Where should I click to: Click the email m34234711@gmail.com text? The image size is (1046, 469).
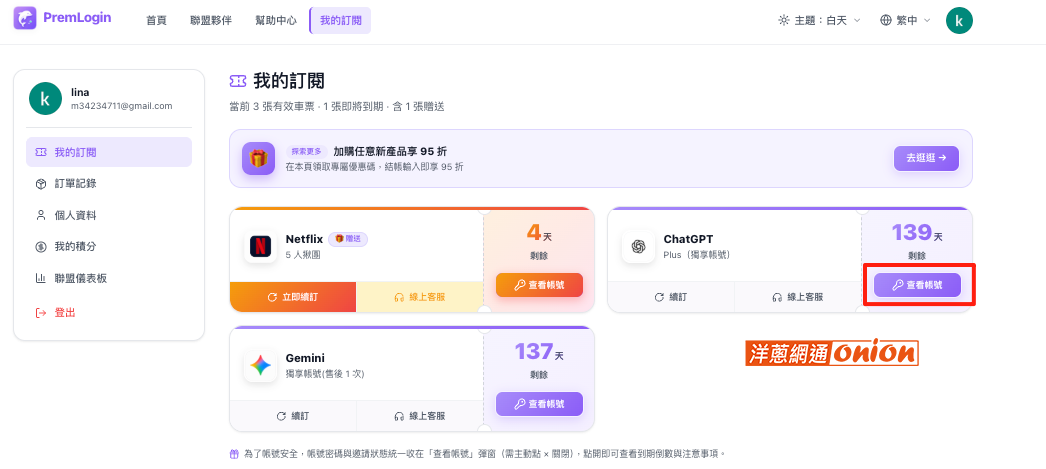(121, 105)
